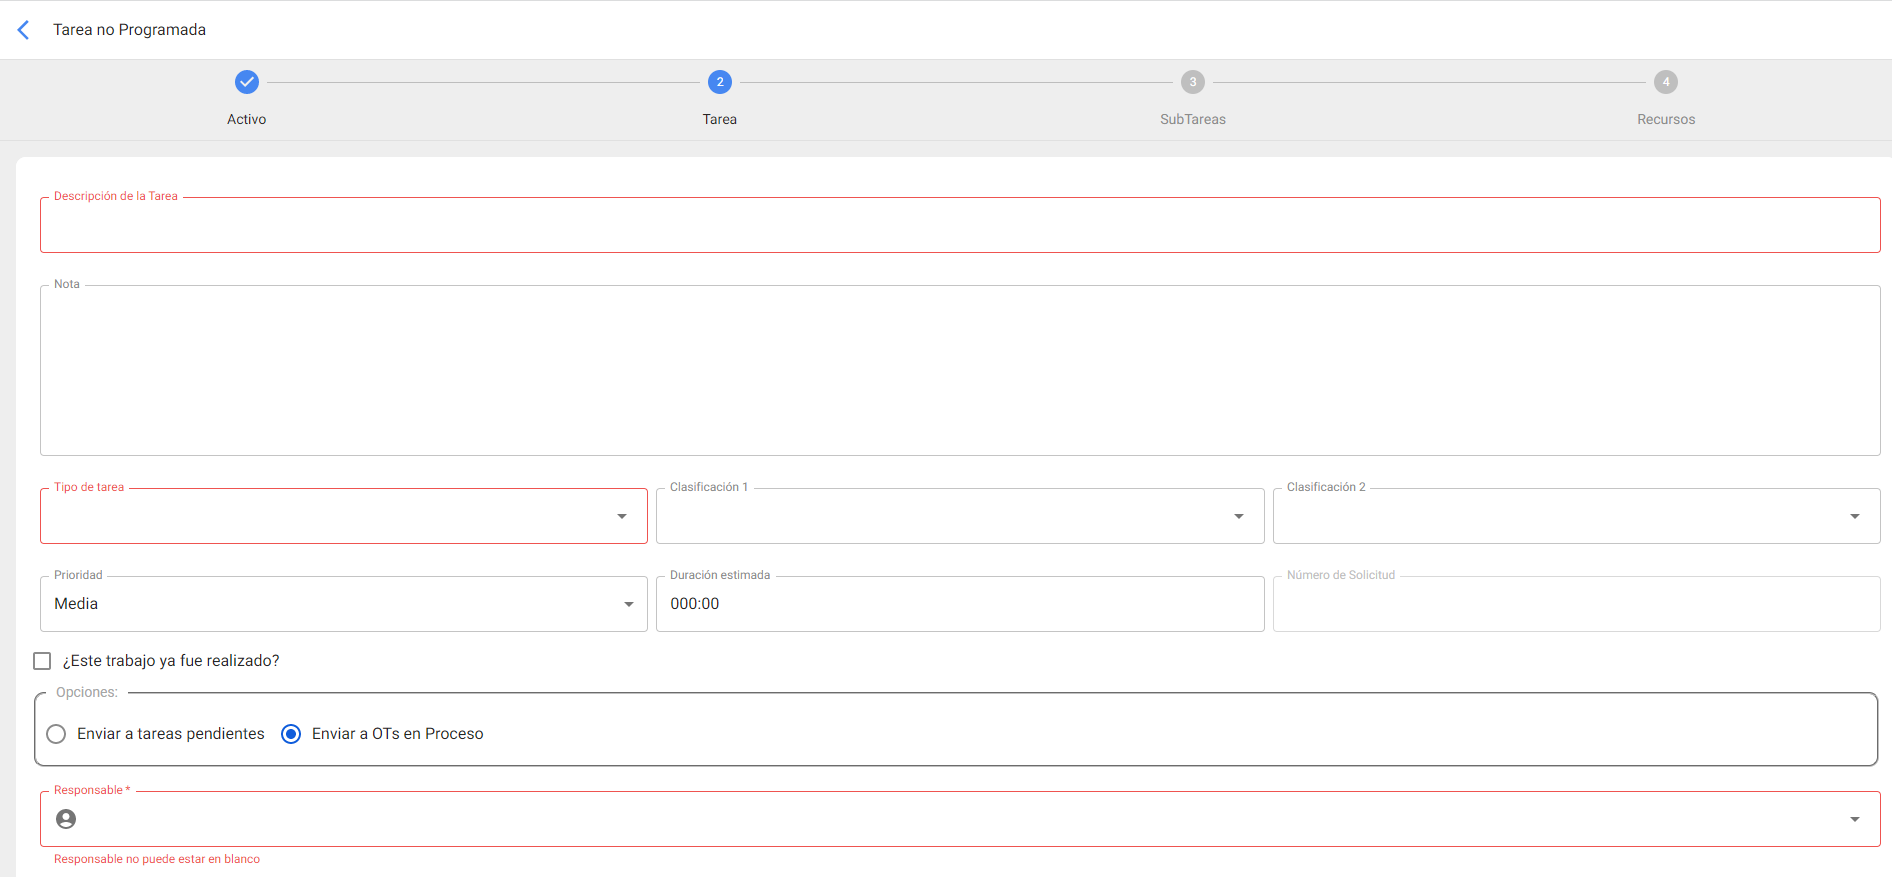Viewport: 1892px width, 877px height.
Task: Click the person icon in Responsable field
Action: [x=66, y=819]
